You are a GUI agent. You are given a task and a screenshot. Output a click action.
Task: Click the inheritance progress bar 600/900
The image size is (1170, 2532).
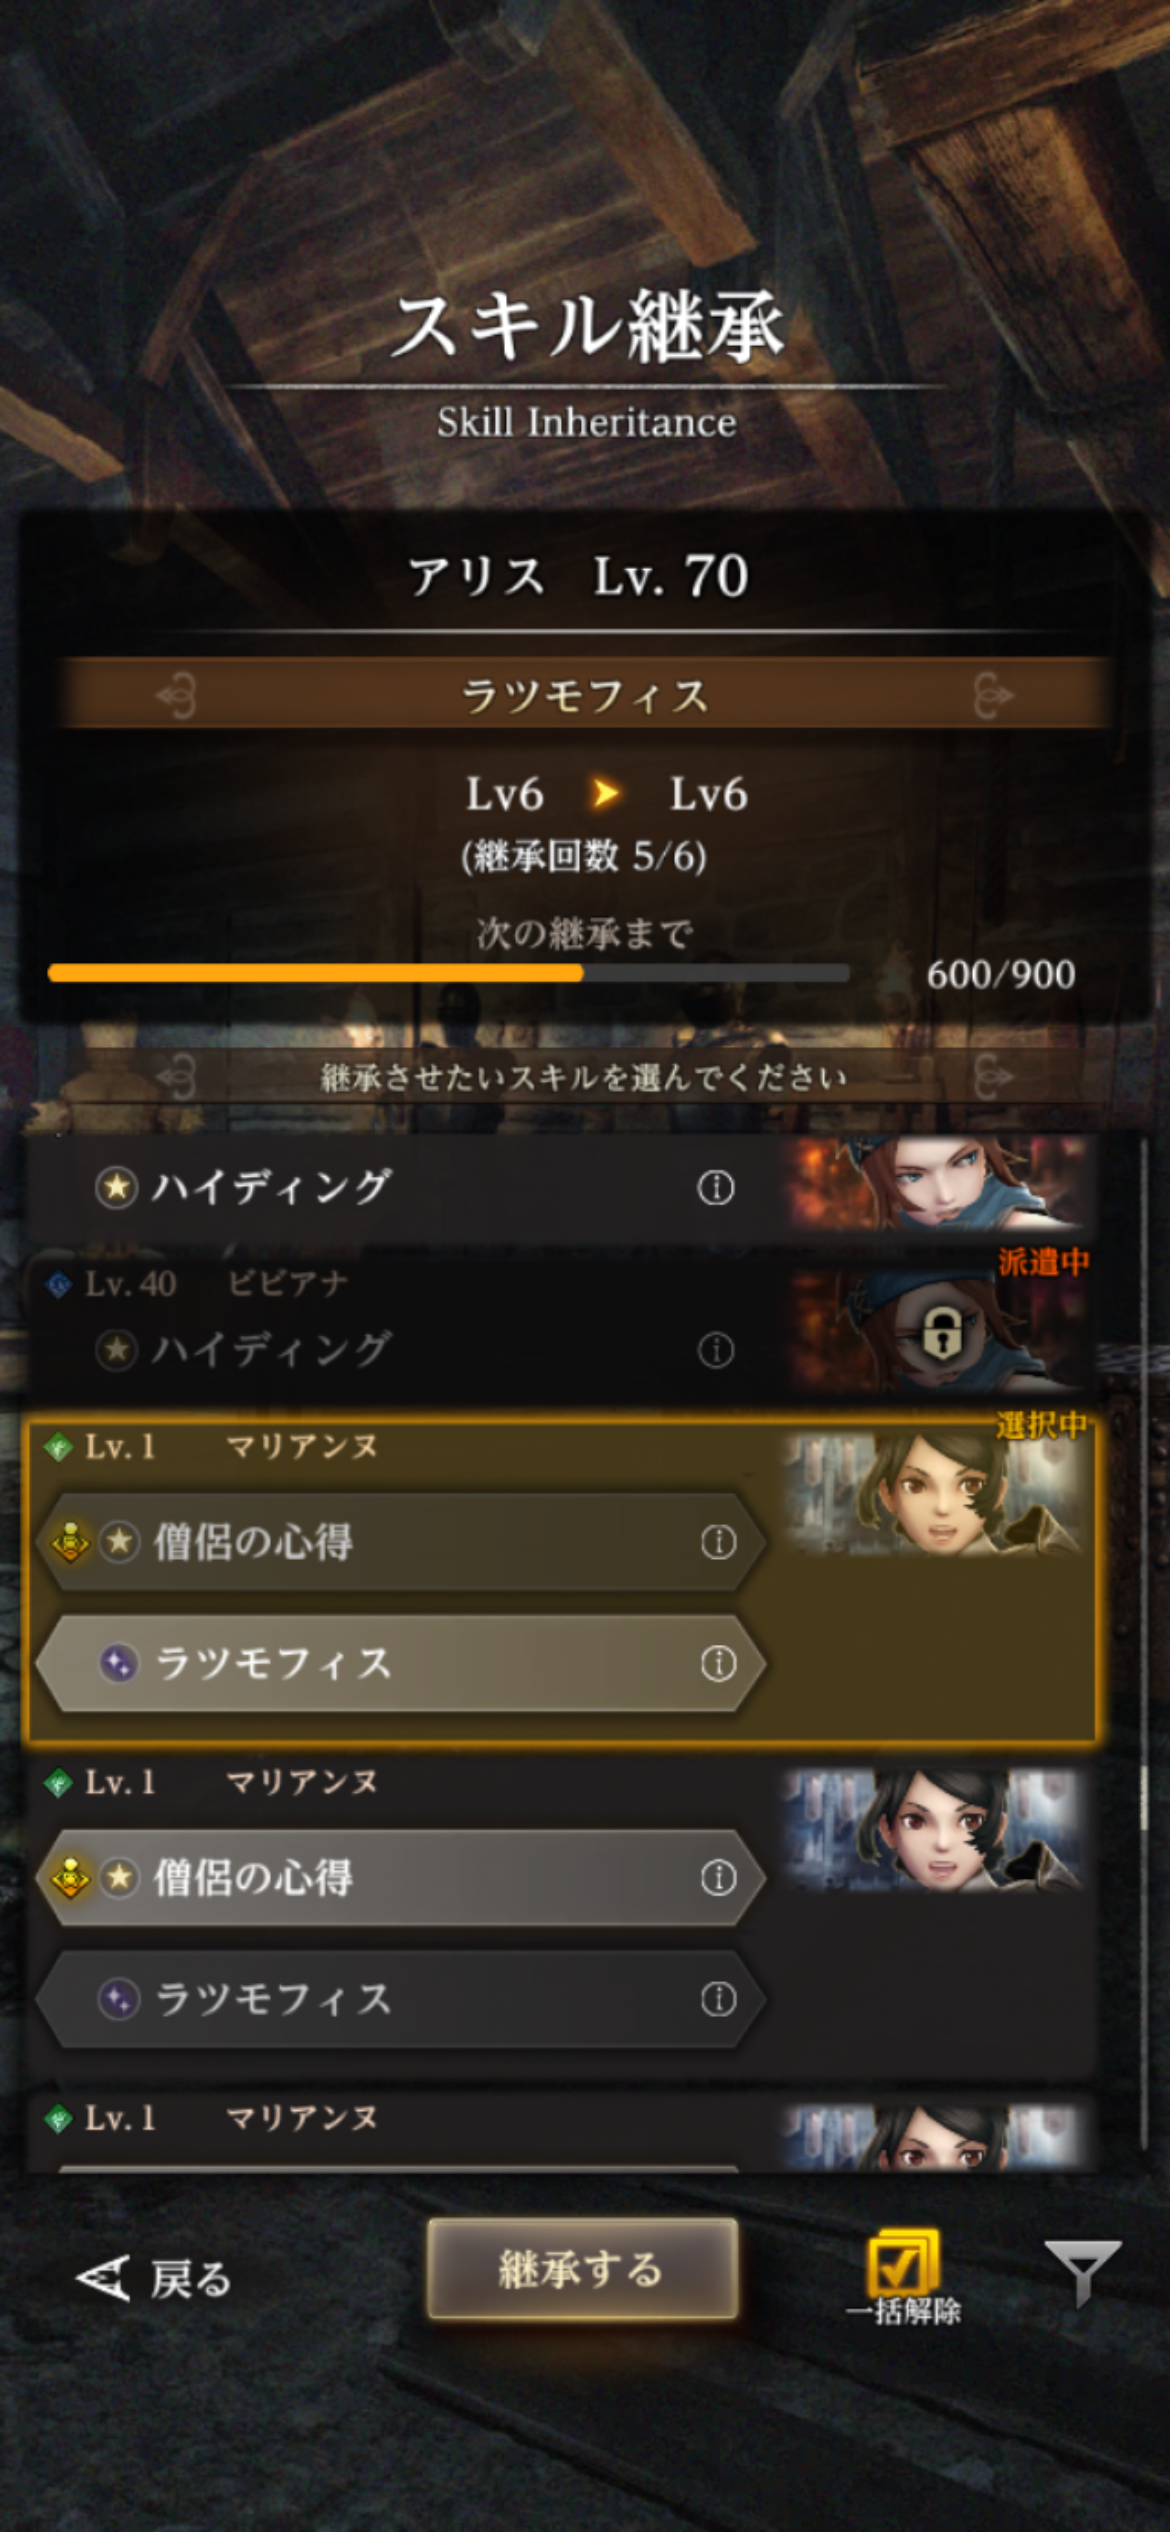point(448,973)
